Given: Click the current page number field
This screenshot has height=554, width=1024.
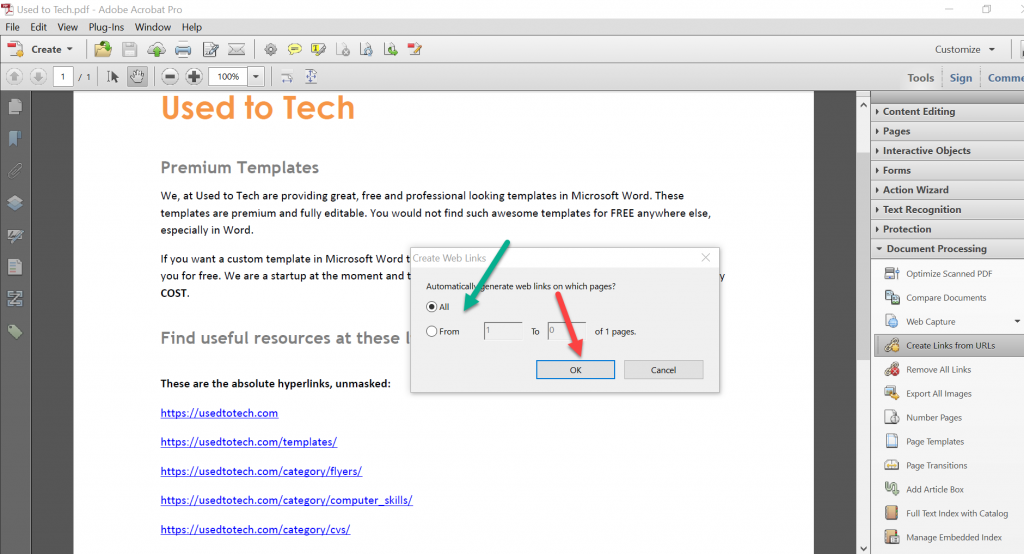Looking at the screenshot, I should tap(63, 76).
